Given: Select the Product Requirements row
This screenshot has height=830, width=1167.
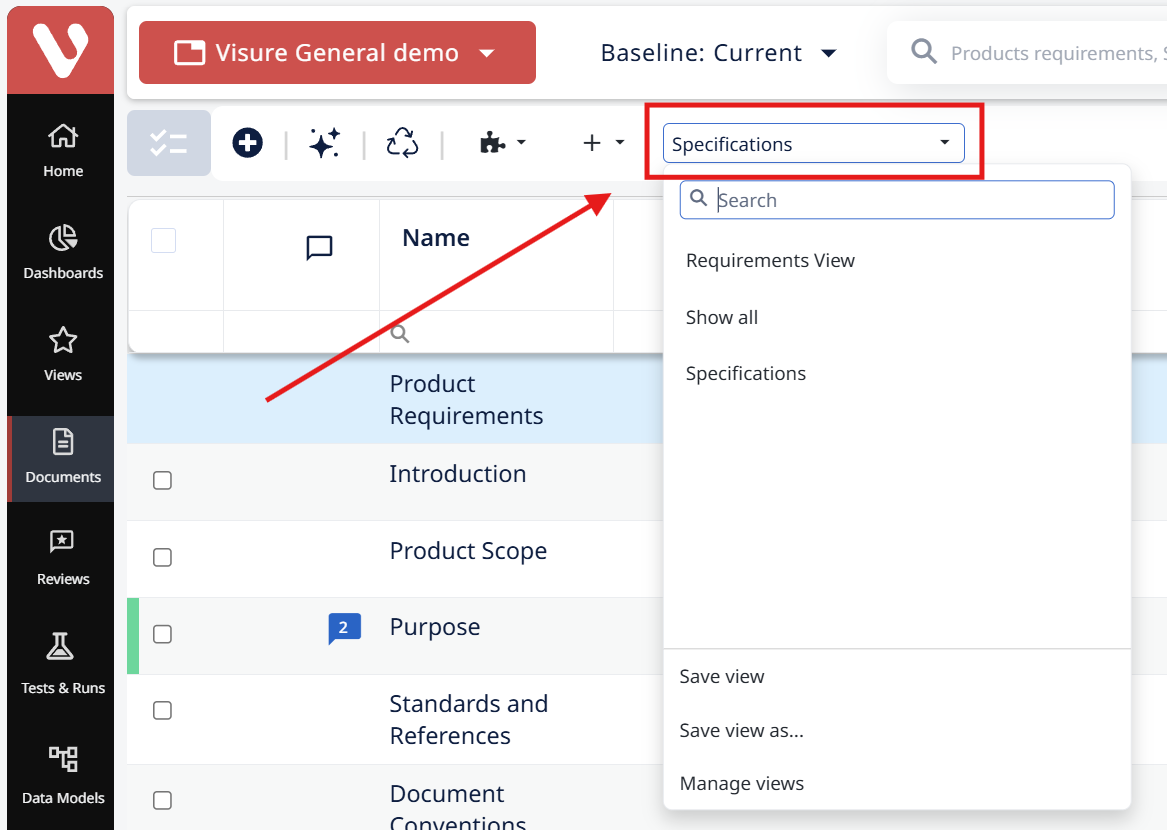Looking at the screenshot, I should click(394, 399).
